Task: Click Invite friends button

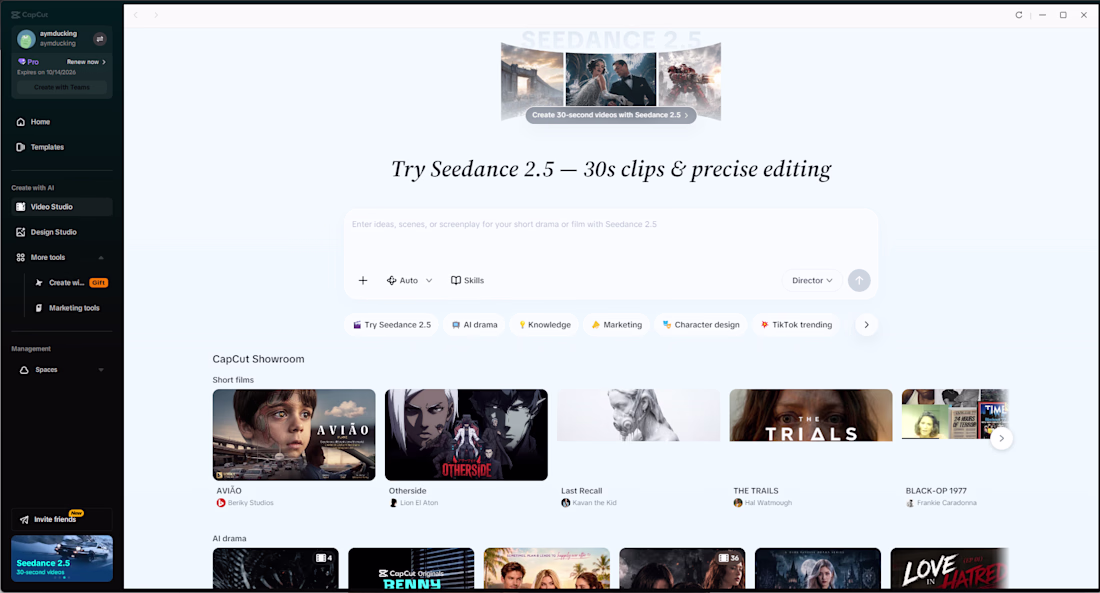Action: (x=62, y=519)
